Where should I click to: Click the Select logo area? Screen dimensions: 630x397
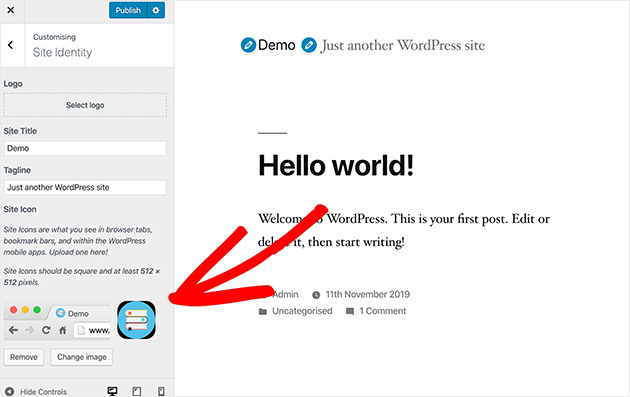tap(85, 105)
